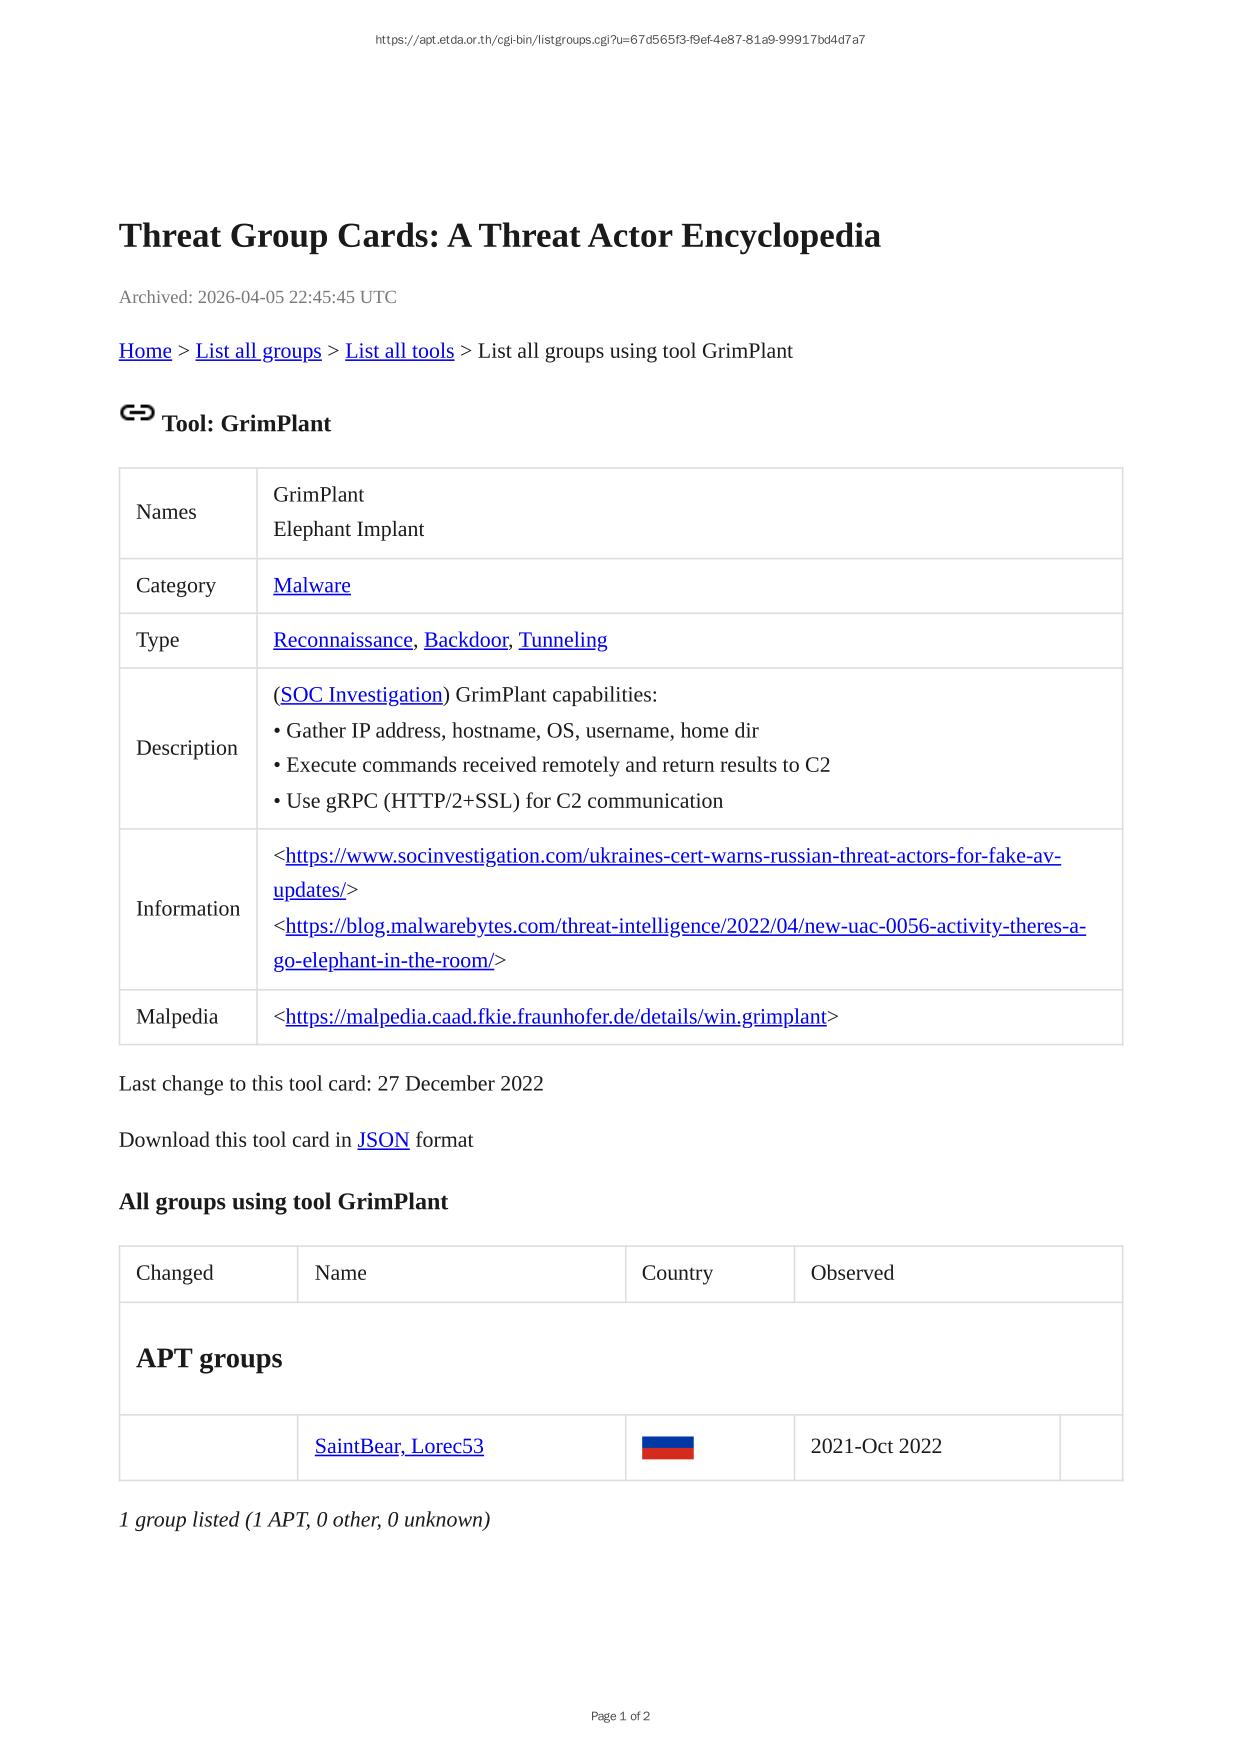The width and height of the screenshot is (1242, 1756).
Task: Click the Changed column header
Action: pyautogui.click(x=174, y=1273)
